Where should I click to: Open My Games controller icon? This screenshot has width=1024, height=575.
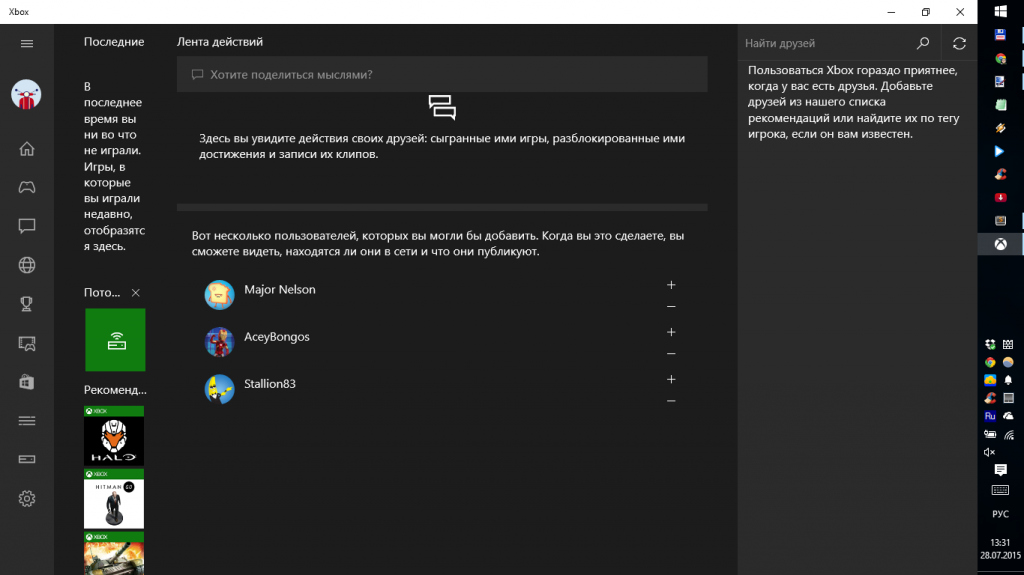[x=27, y=187]
